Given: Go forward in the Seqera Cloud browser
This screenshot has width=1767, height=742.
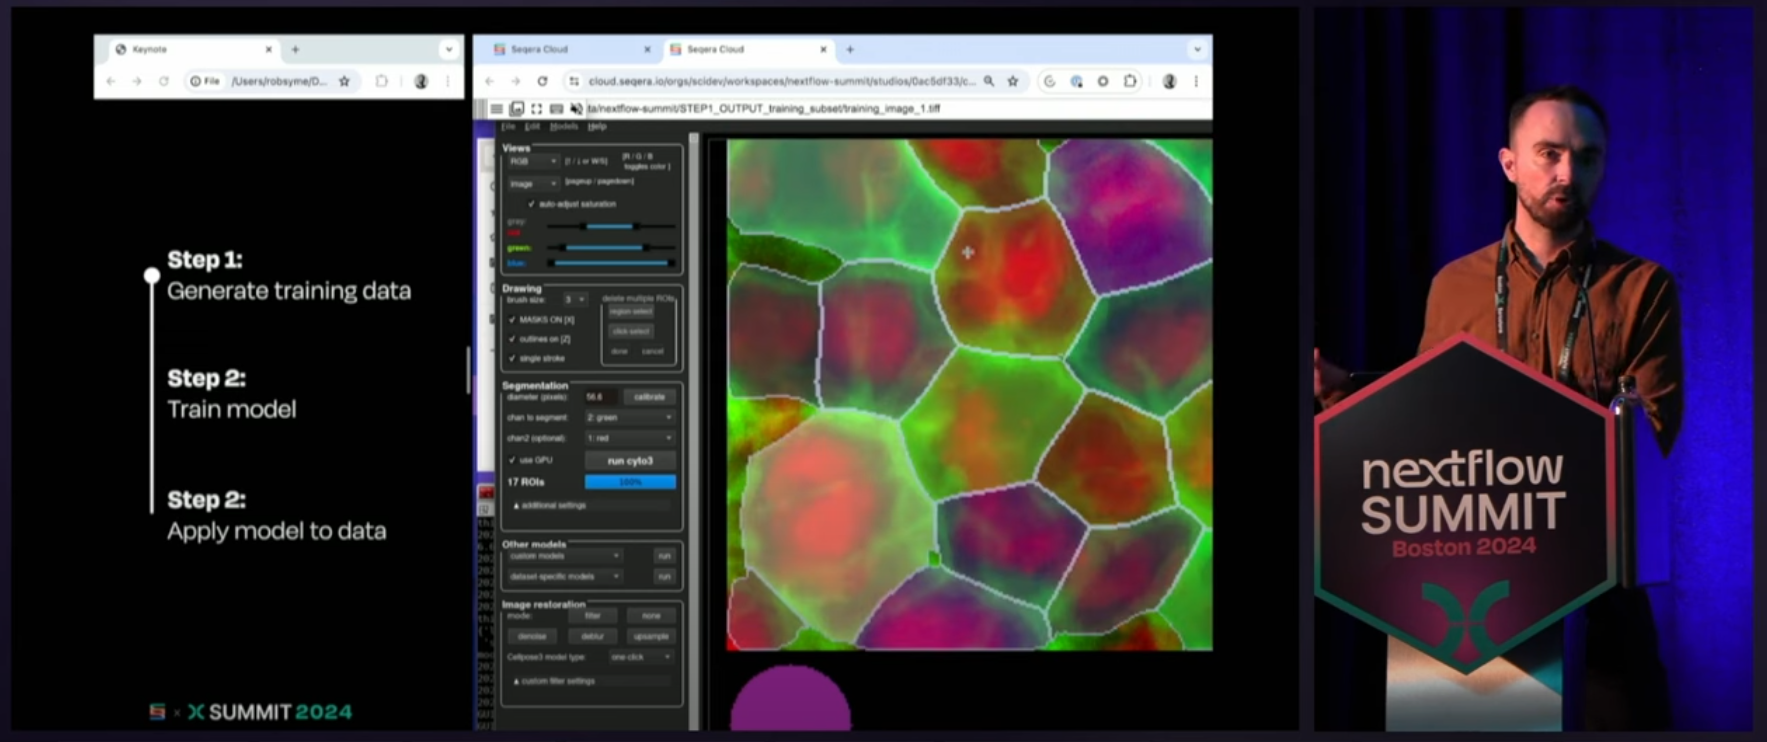Looking at the screenshot, I should pyautogui.click(x=515, y=81).
